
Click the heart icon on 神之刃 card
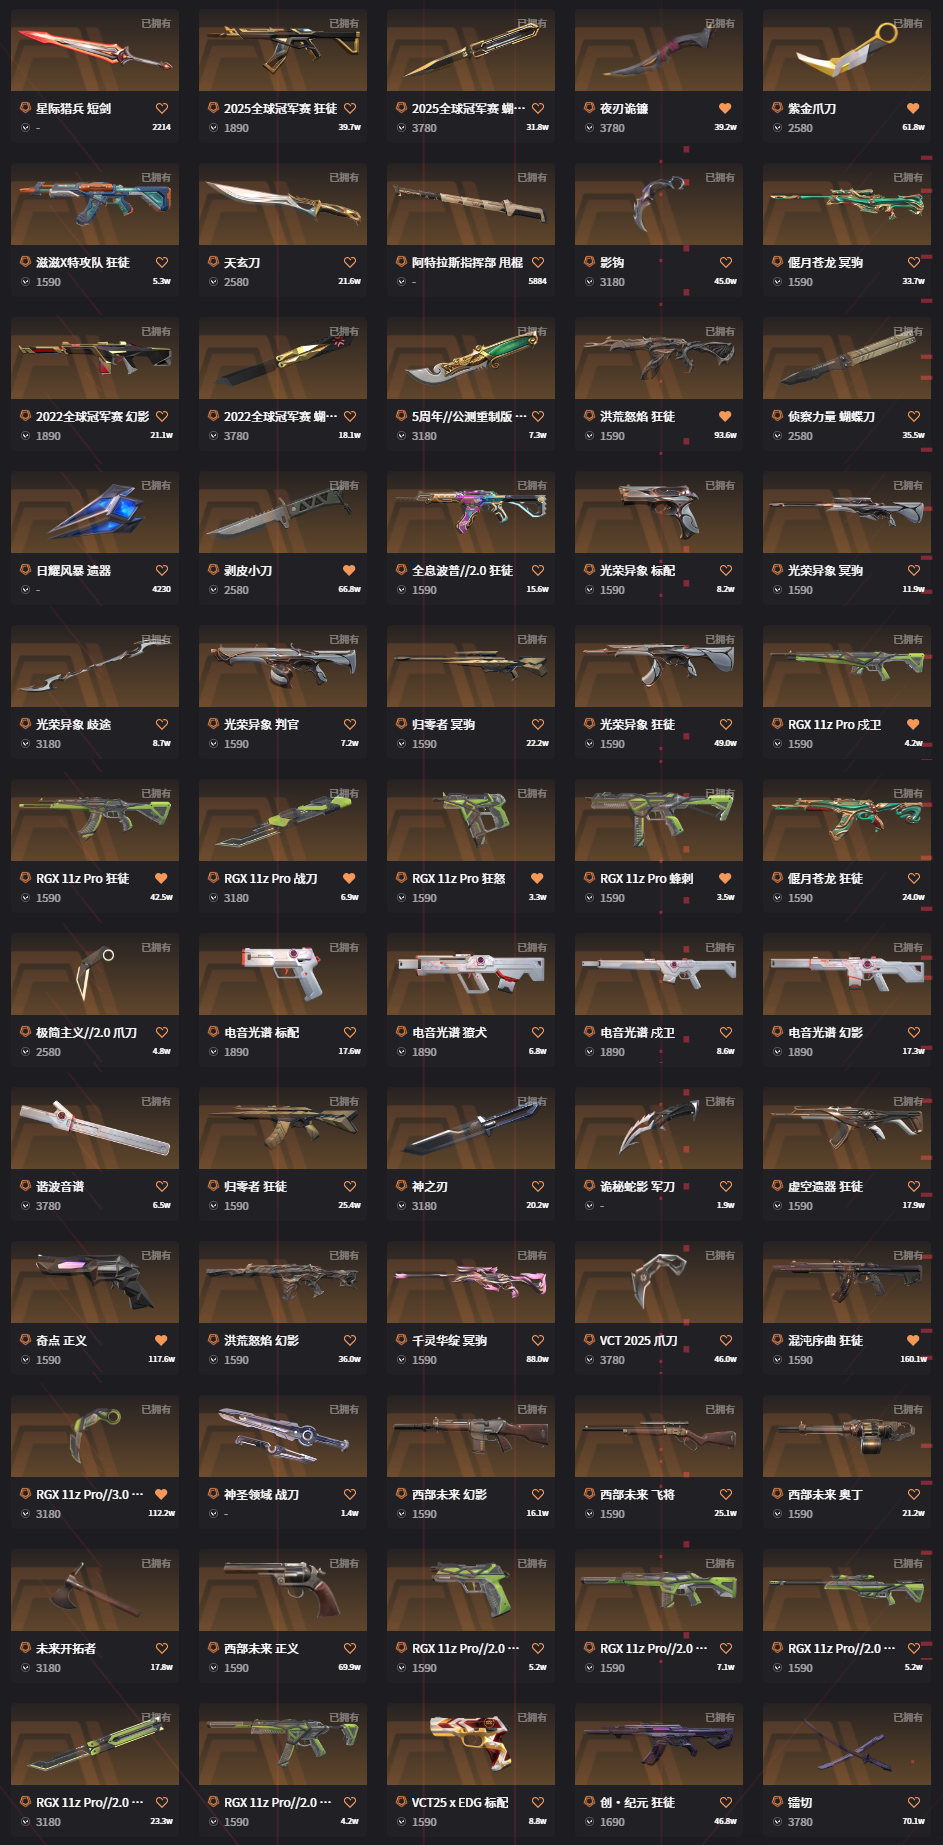(x=538, y=1186)
